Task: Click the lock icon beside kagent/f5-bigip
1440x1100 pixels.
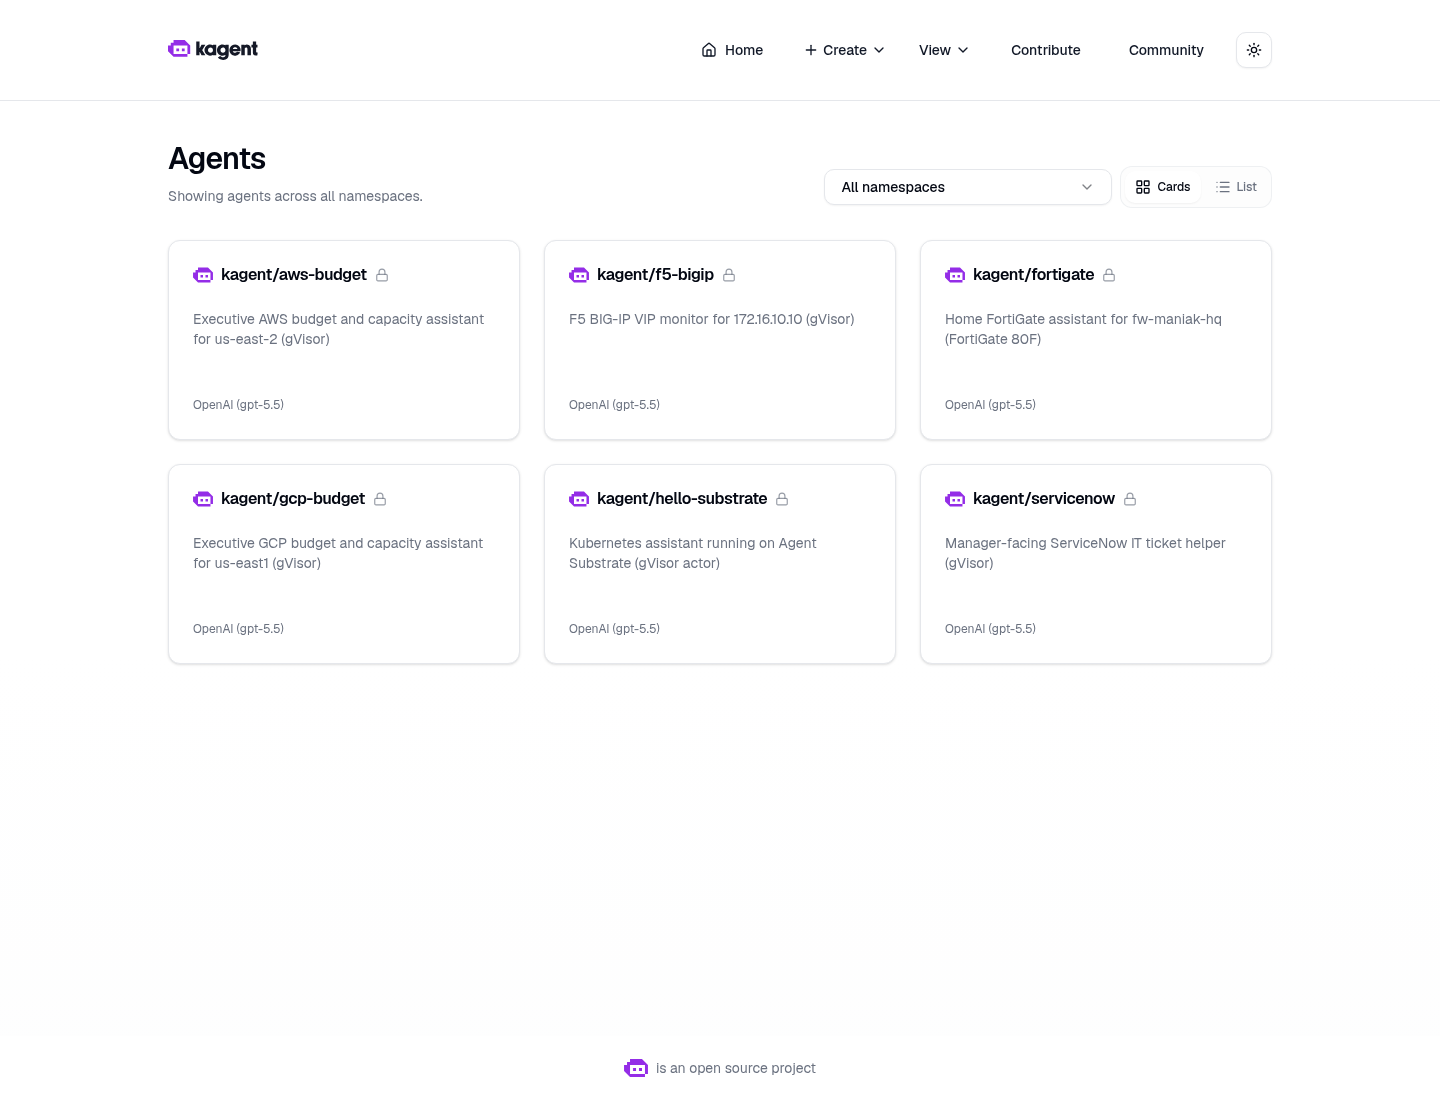Action: click(x=729, y=275)
